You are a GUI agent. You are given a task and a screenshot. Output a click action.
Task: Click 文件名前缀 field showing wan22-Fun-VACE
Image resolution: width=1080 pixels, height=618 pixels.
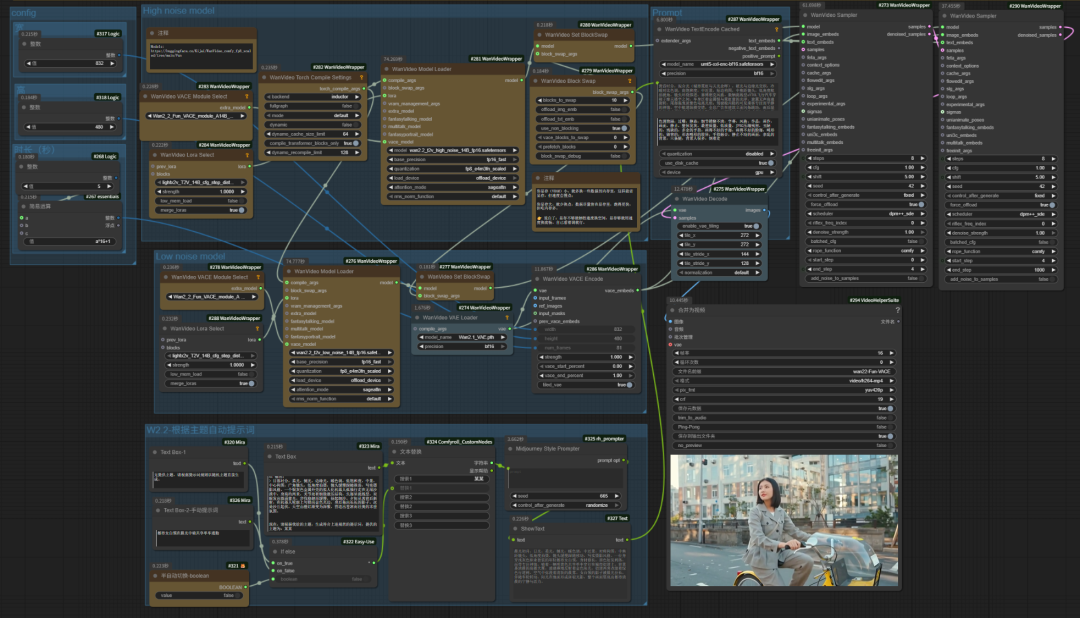point(783,371)
